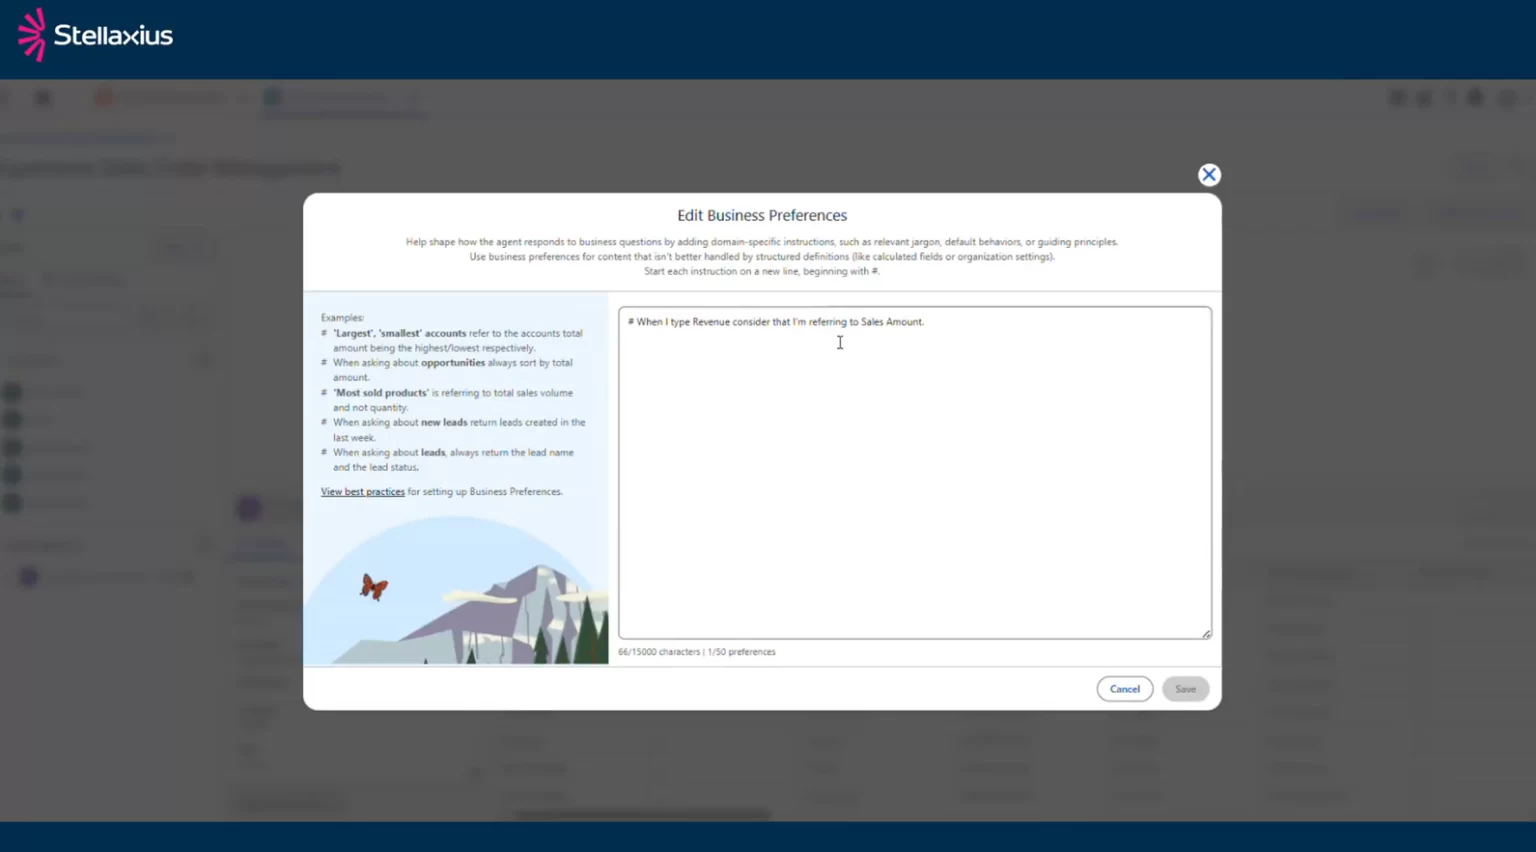Click the '66/15000 characters' counter text
The image size is (1536, 852).
pyautogui.click(x=659, y=652)
